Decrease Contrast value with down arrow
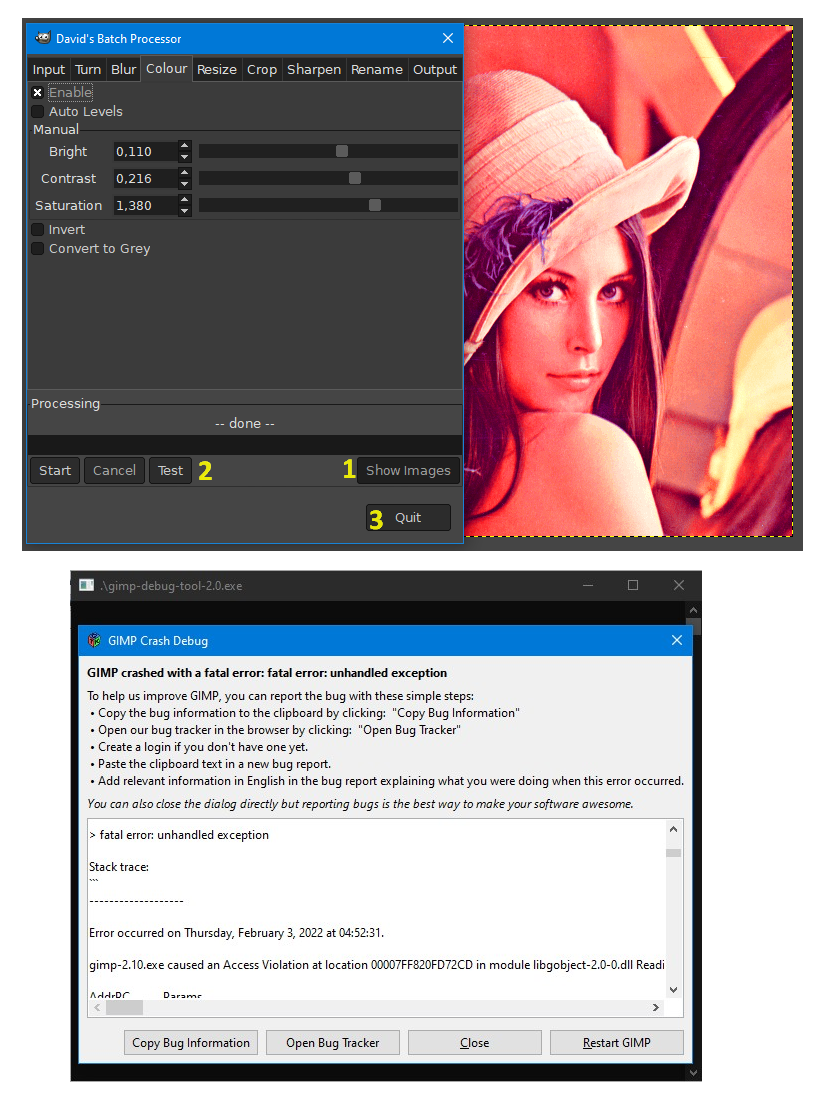 pos(185,184)
